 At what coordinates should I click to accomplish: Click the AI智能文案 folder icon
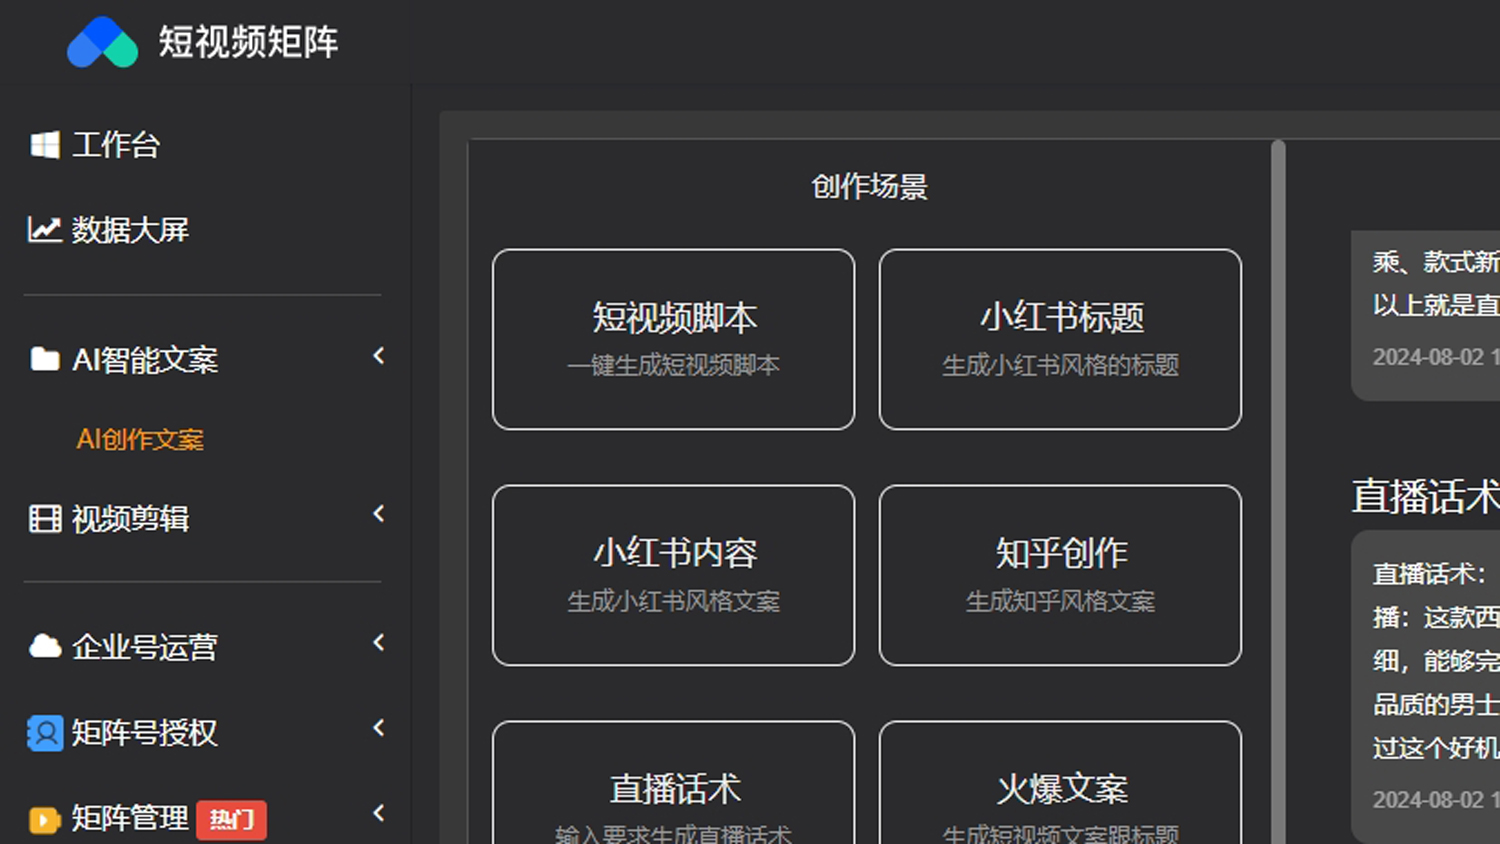[x=44, y=359]
